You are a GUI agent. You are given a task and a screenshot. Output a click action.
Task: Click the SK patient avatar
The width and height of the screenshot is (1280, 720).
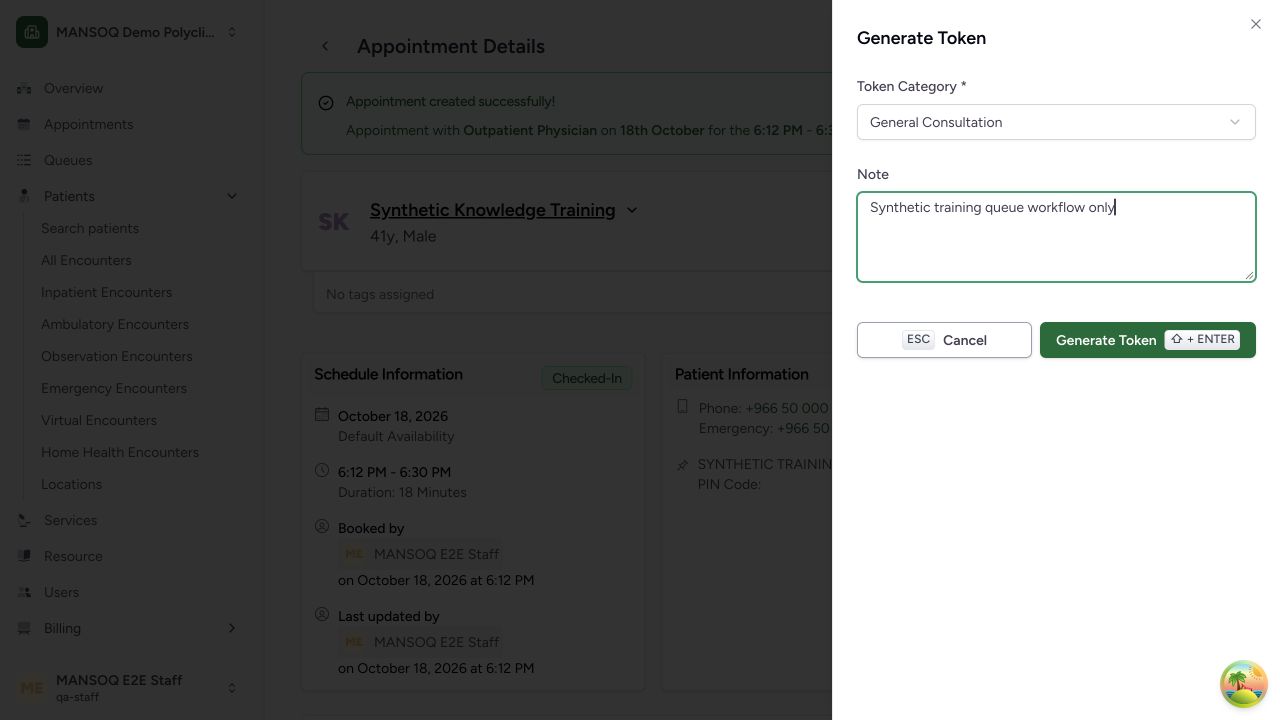pyautogui.click(x=333, y=222)
